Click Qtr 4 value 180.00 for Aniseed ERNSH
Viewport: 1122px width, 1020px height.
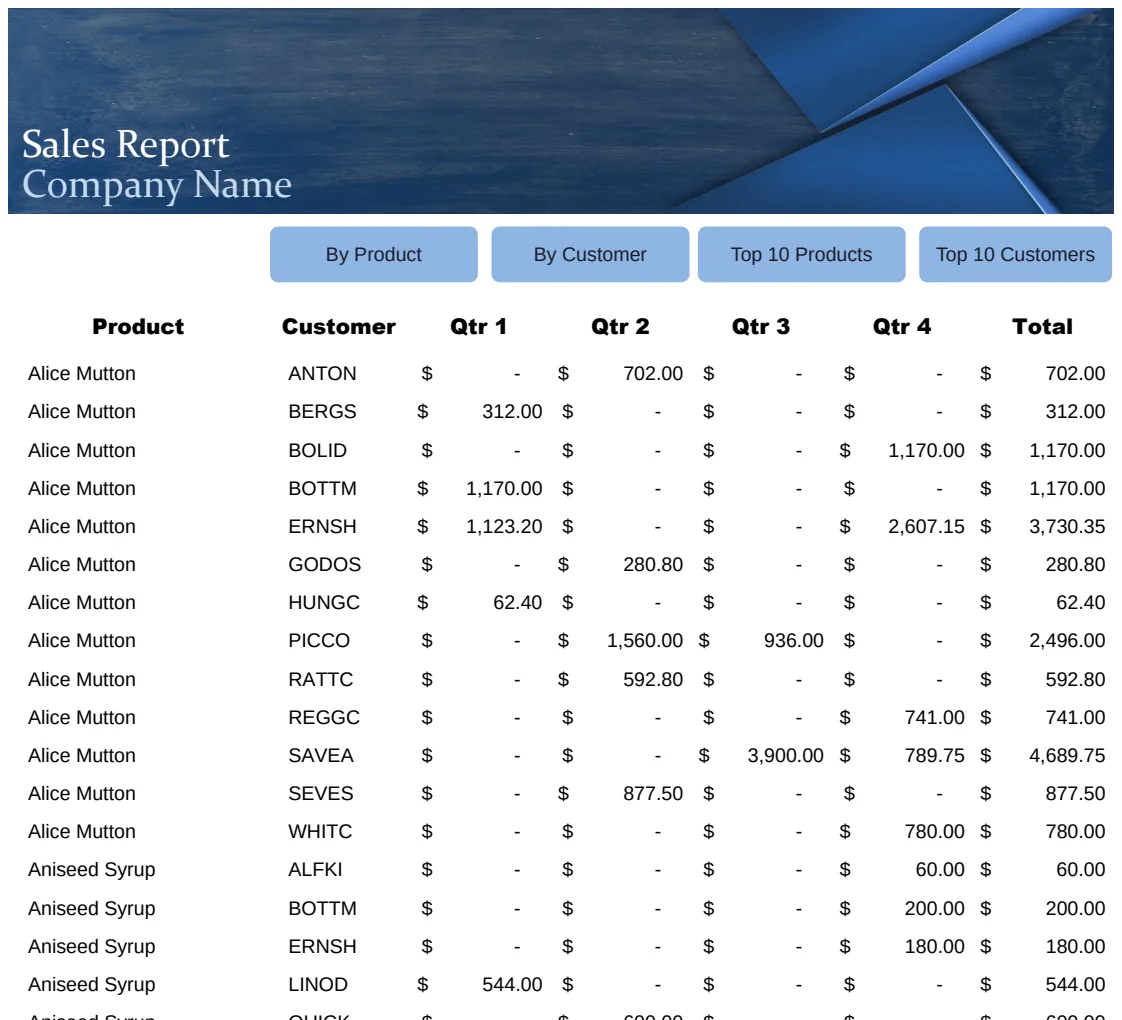click(x=935, y=946)
